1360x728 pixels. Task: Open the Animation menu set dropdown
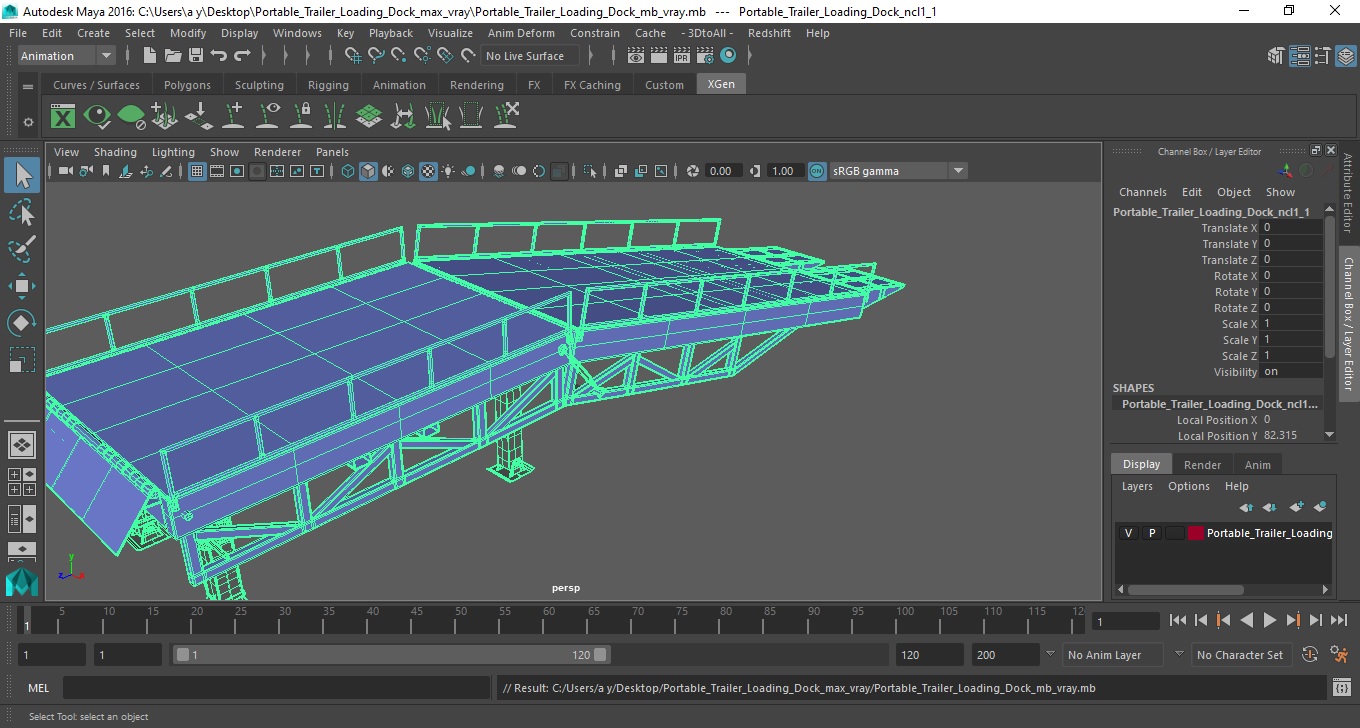[67, 56]
